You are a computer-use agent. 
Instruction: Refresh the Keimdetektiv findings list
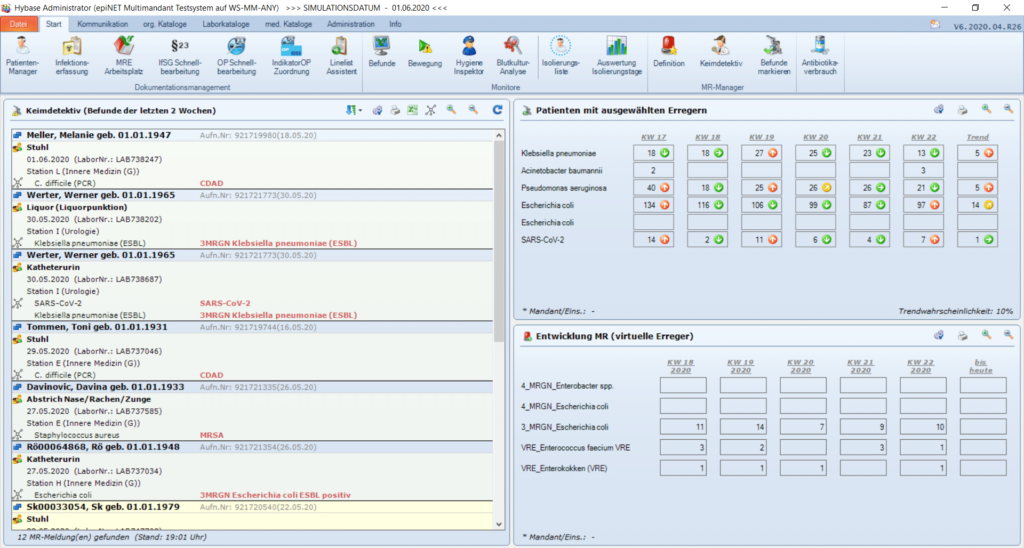(x=497, y=110)
